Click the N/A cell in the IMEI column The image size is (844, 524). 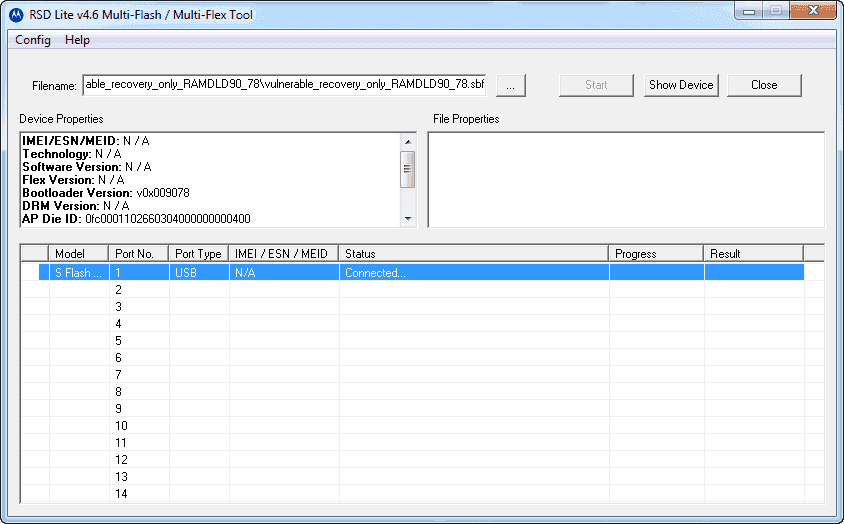click(284, 273)
